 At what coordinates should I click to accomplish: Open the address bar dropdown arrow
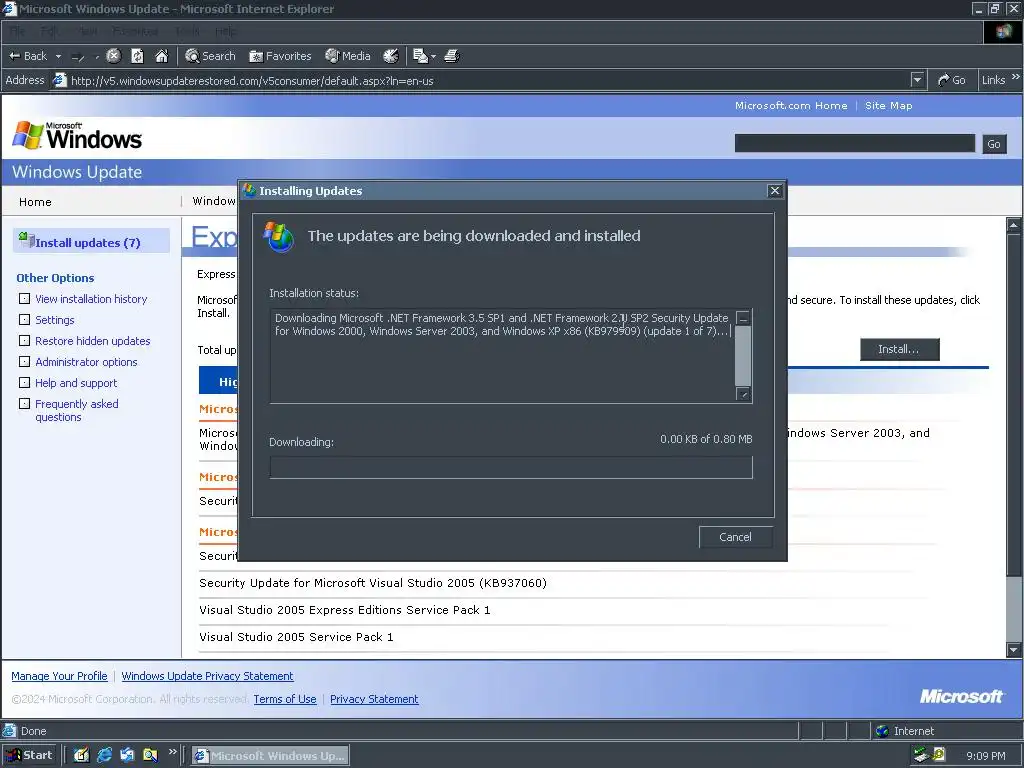tap(918, 80)
